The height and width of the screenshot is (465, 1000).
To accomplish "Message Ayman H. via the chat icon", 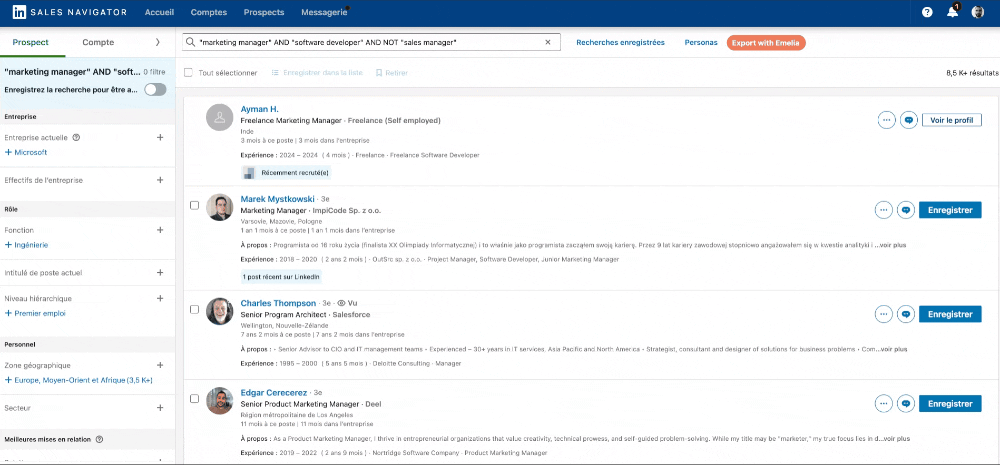I will pos(909,120).
